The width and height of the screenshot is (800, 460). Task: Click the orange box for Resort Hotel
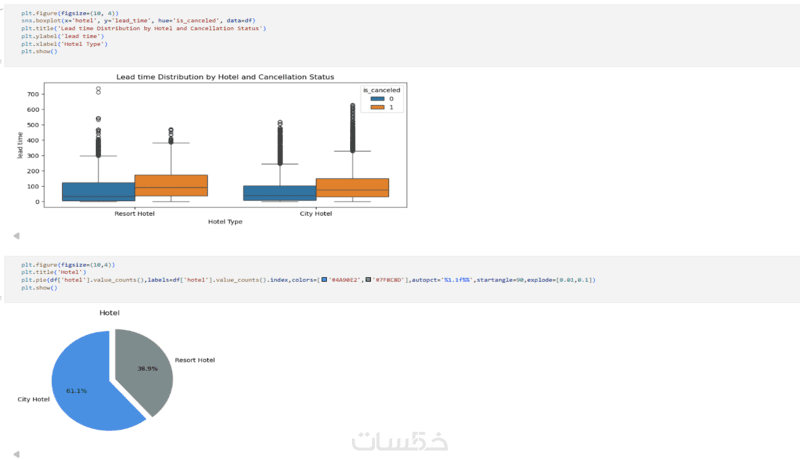(x=171, y=186)
